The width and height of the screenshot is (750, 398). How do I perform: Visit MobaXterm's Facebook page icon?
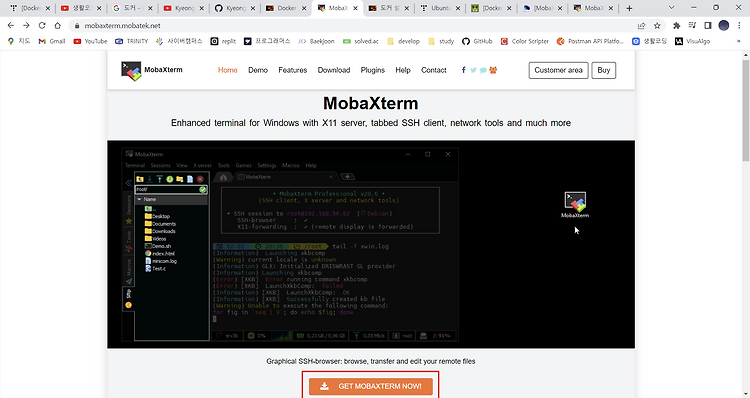[463, 70]
